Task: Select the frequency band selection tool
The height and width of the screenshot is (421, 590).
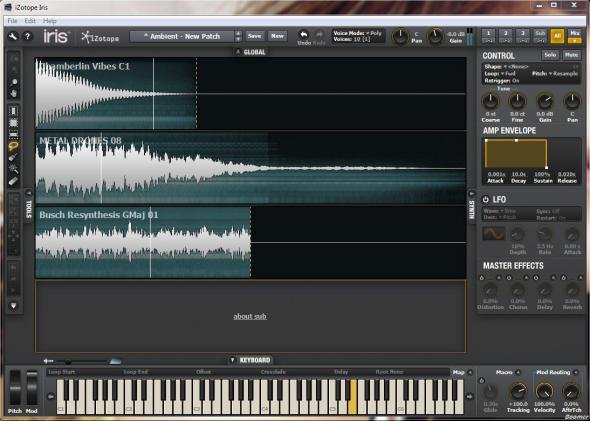Action: (x=14, y=134)
